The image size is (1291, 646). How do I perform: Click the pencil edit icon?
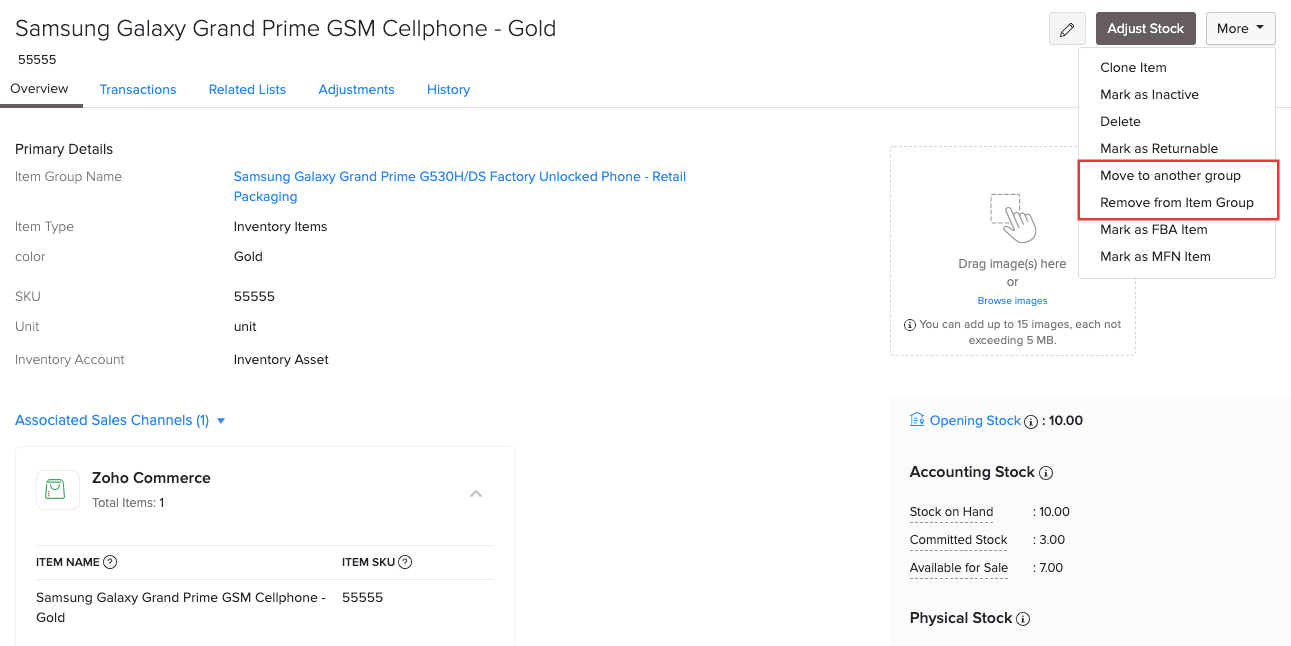click(x=1066, y=28)
